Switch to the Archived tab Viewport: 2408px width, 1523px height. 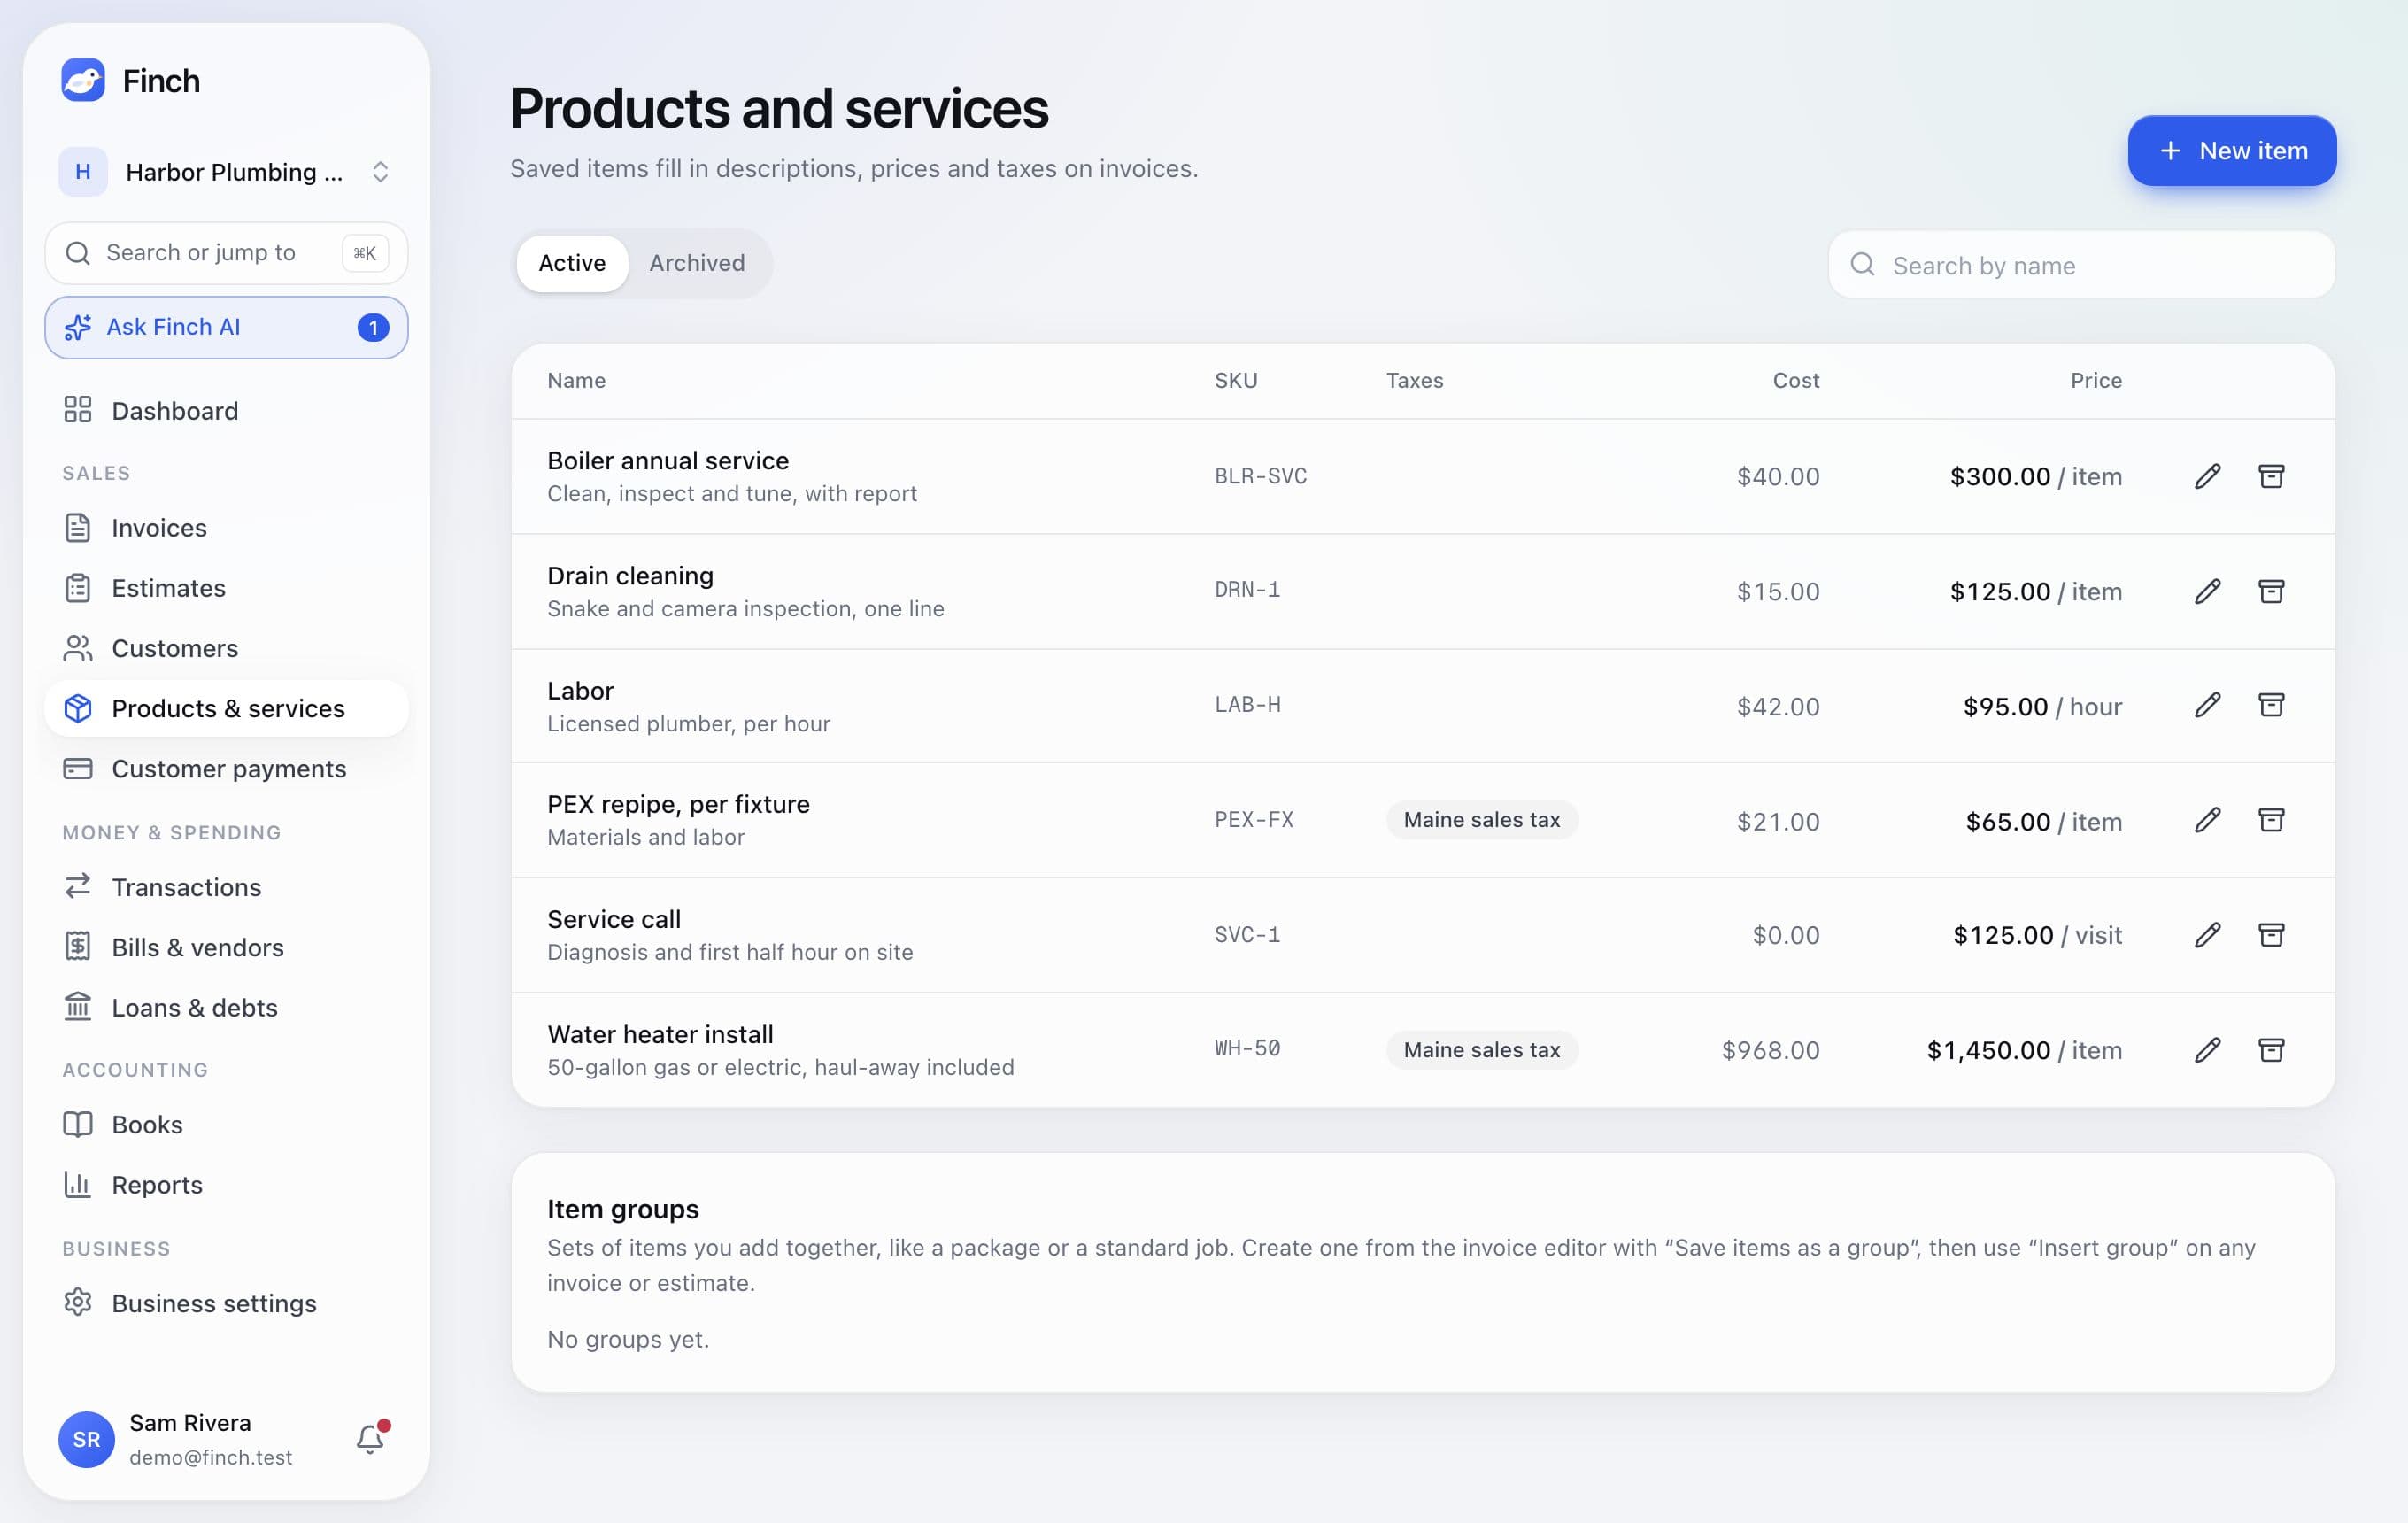click(697, 263)
